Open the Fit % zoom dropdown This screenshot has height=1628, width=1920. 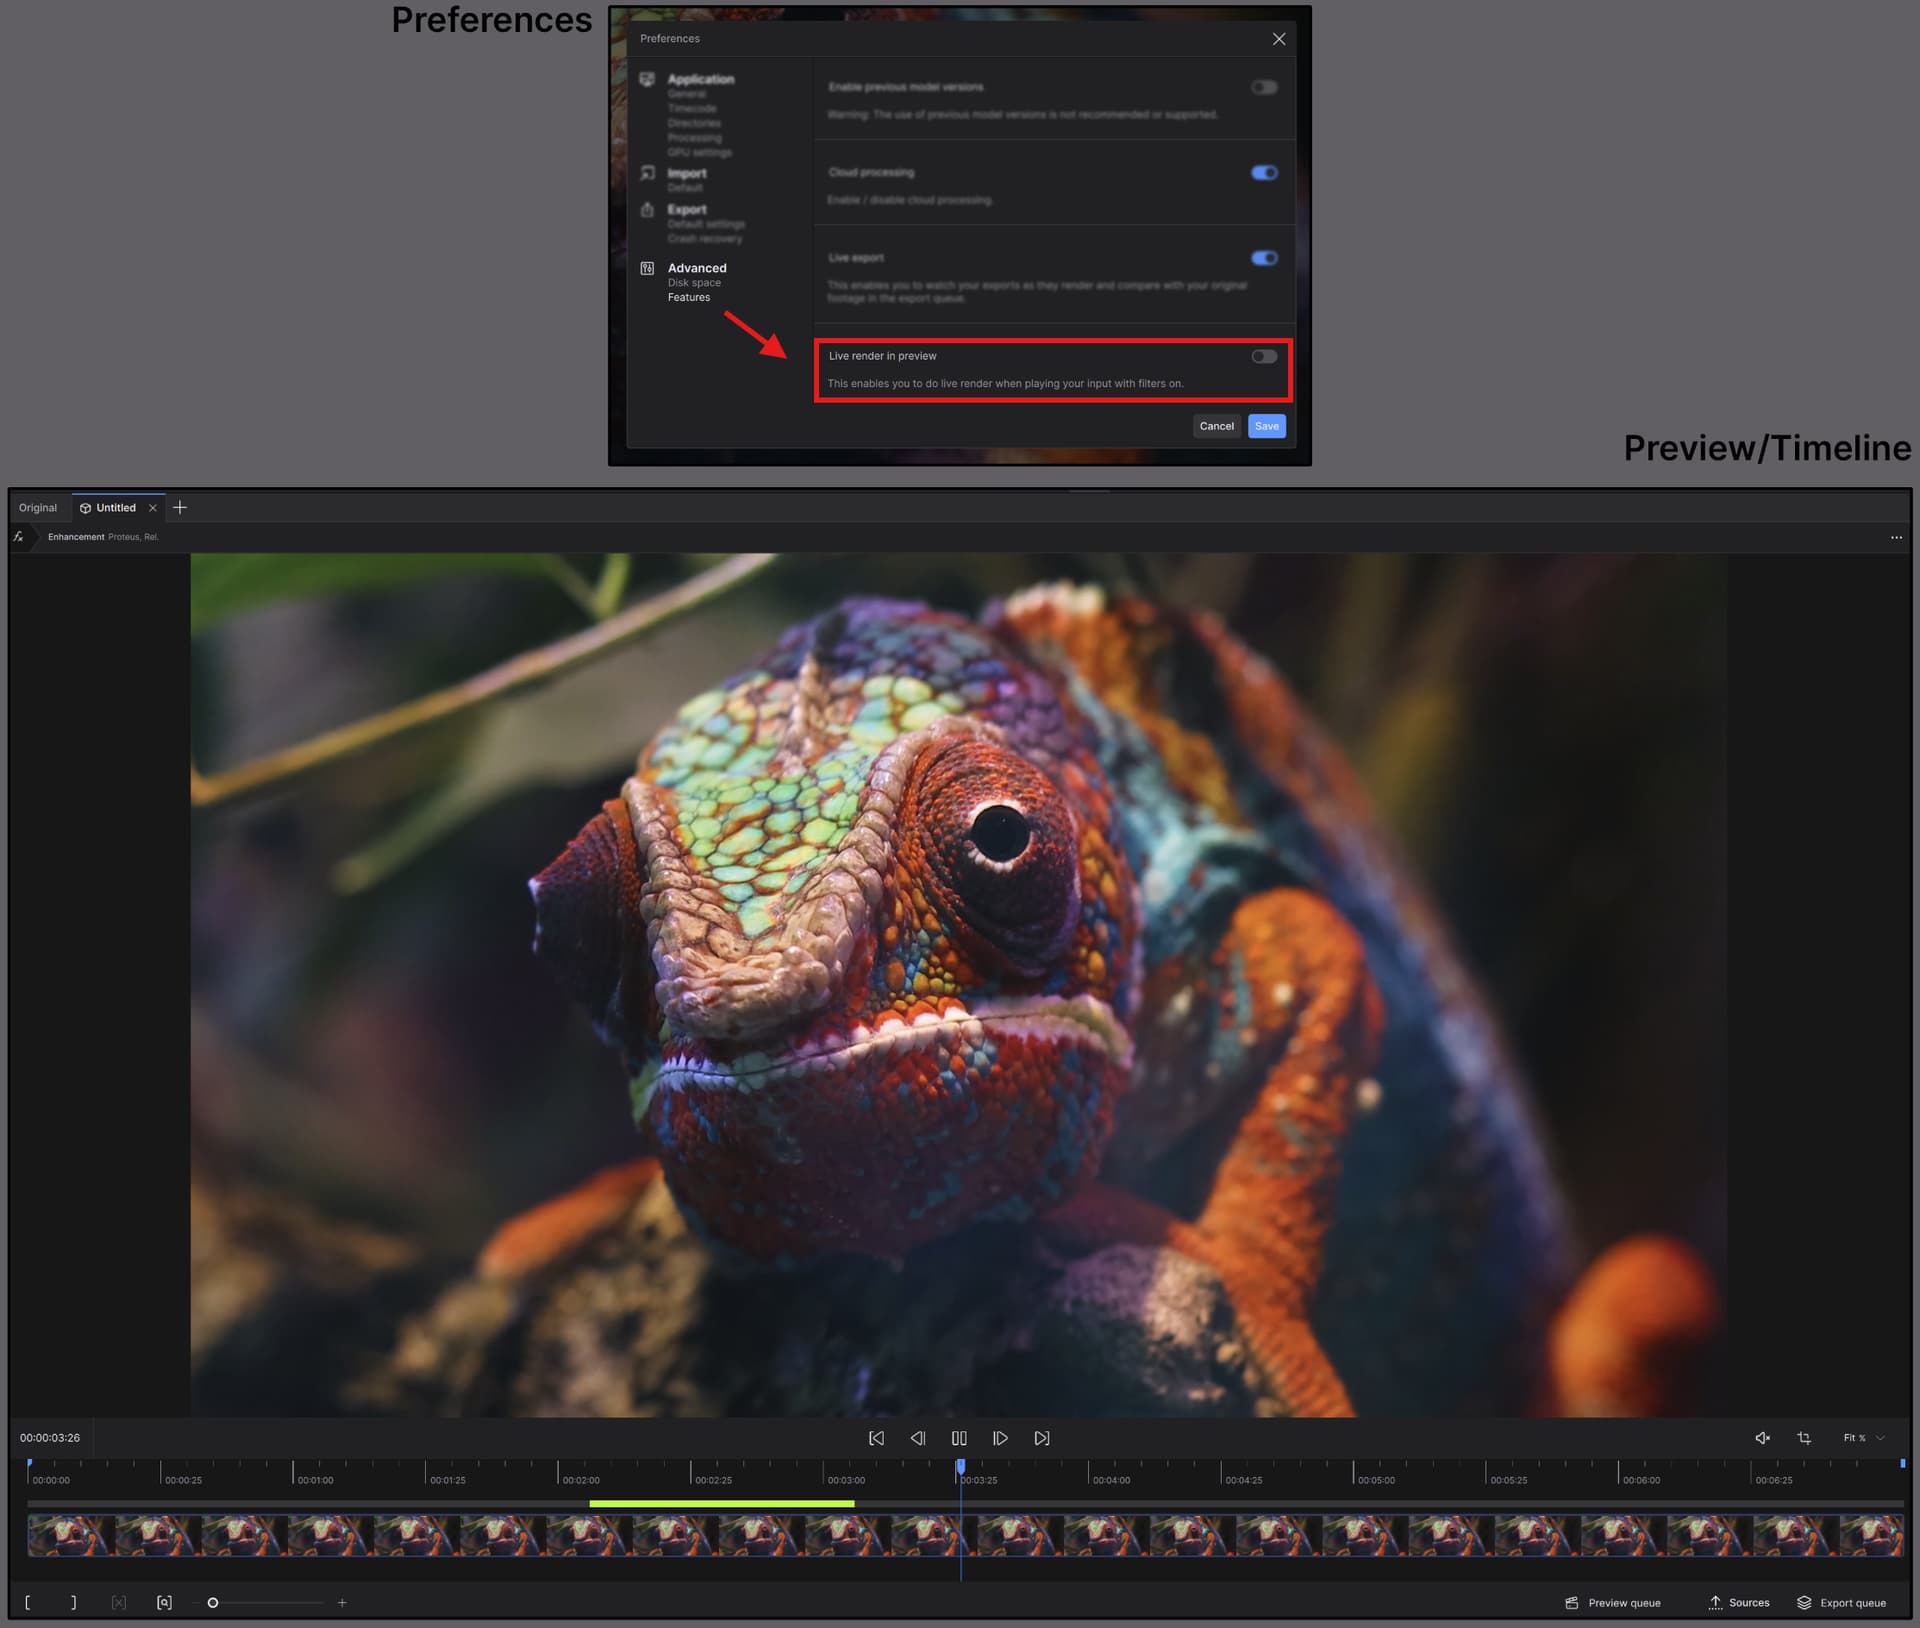pyautogui.click(x=1863, y=1438)
